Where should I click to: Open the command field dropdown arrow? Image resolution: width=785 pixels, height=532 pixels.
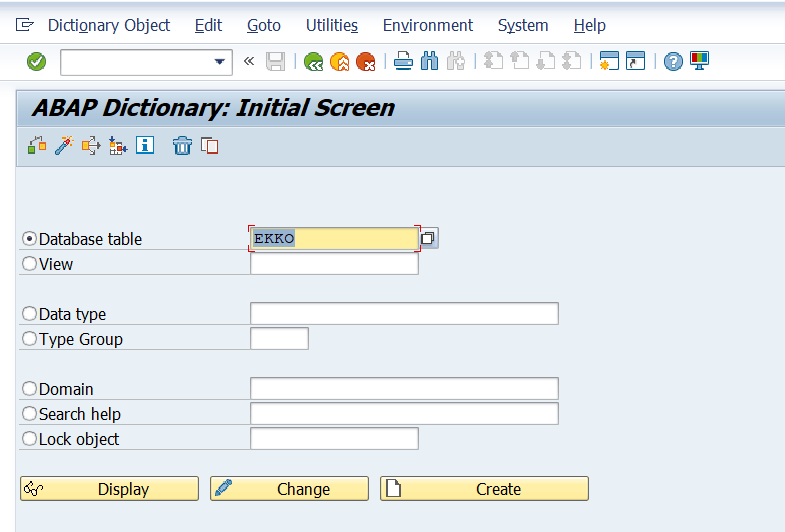(220, 62)
